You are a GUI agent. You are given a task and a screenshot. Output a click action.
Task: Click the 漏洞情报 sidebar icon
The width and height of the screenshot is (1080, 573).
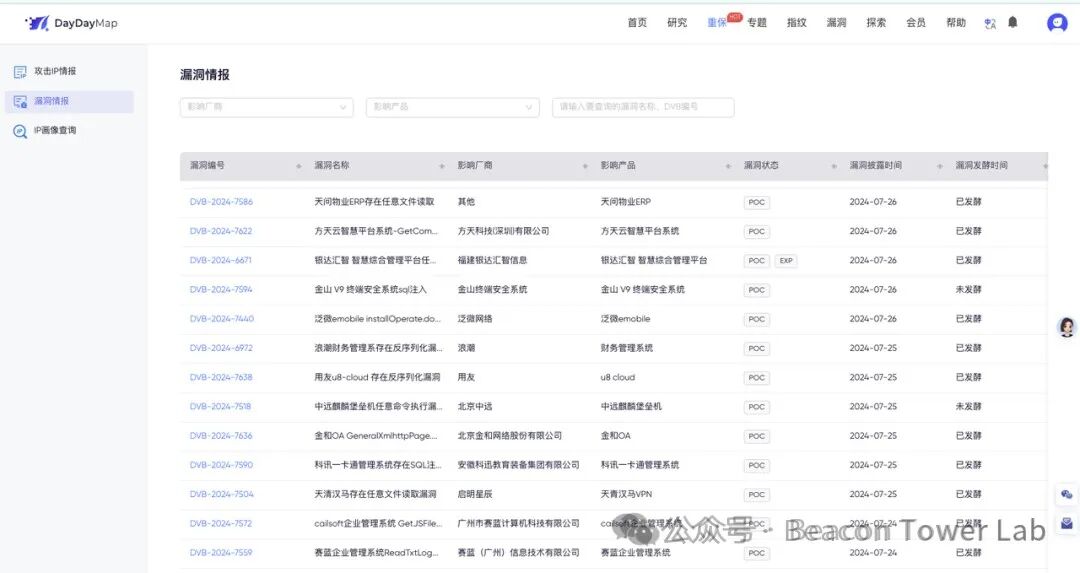point(20,101)
